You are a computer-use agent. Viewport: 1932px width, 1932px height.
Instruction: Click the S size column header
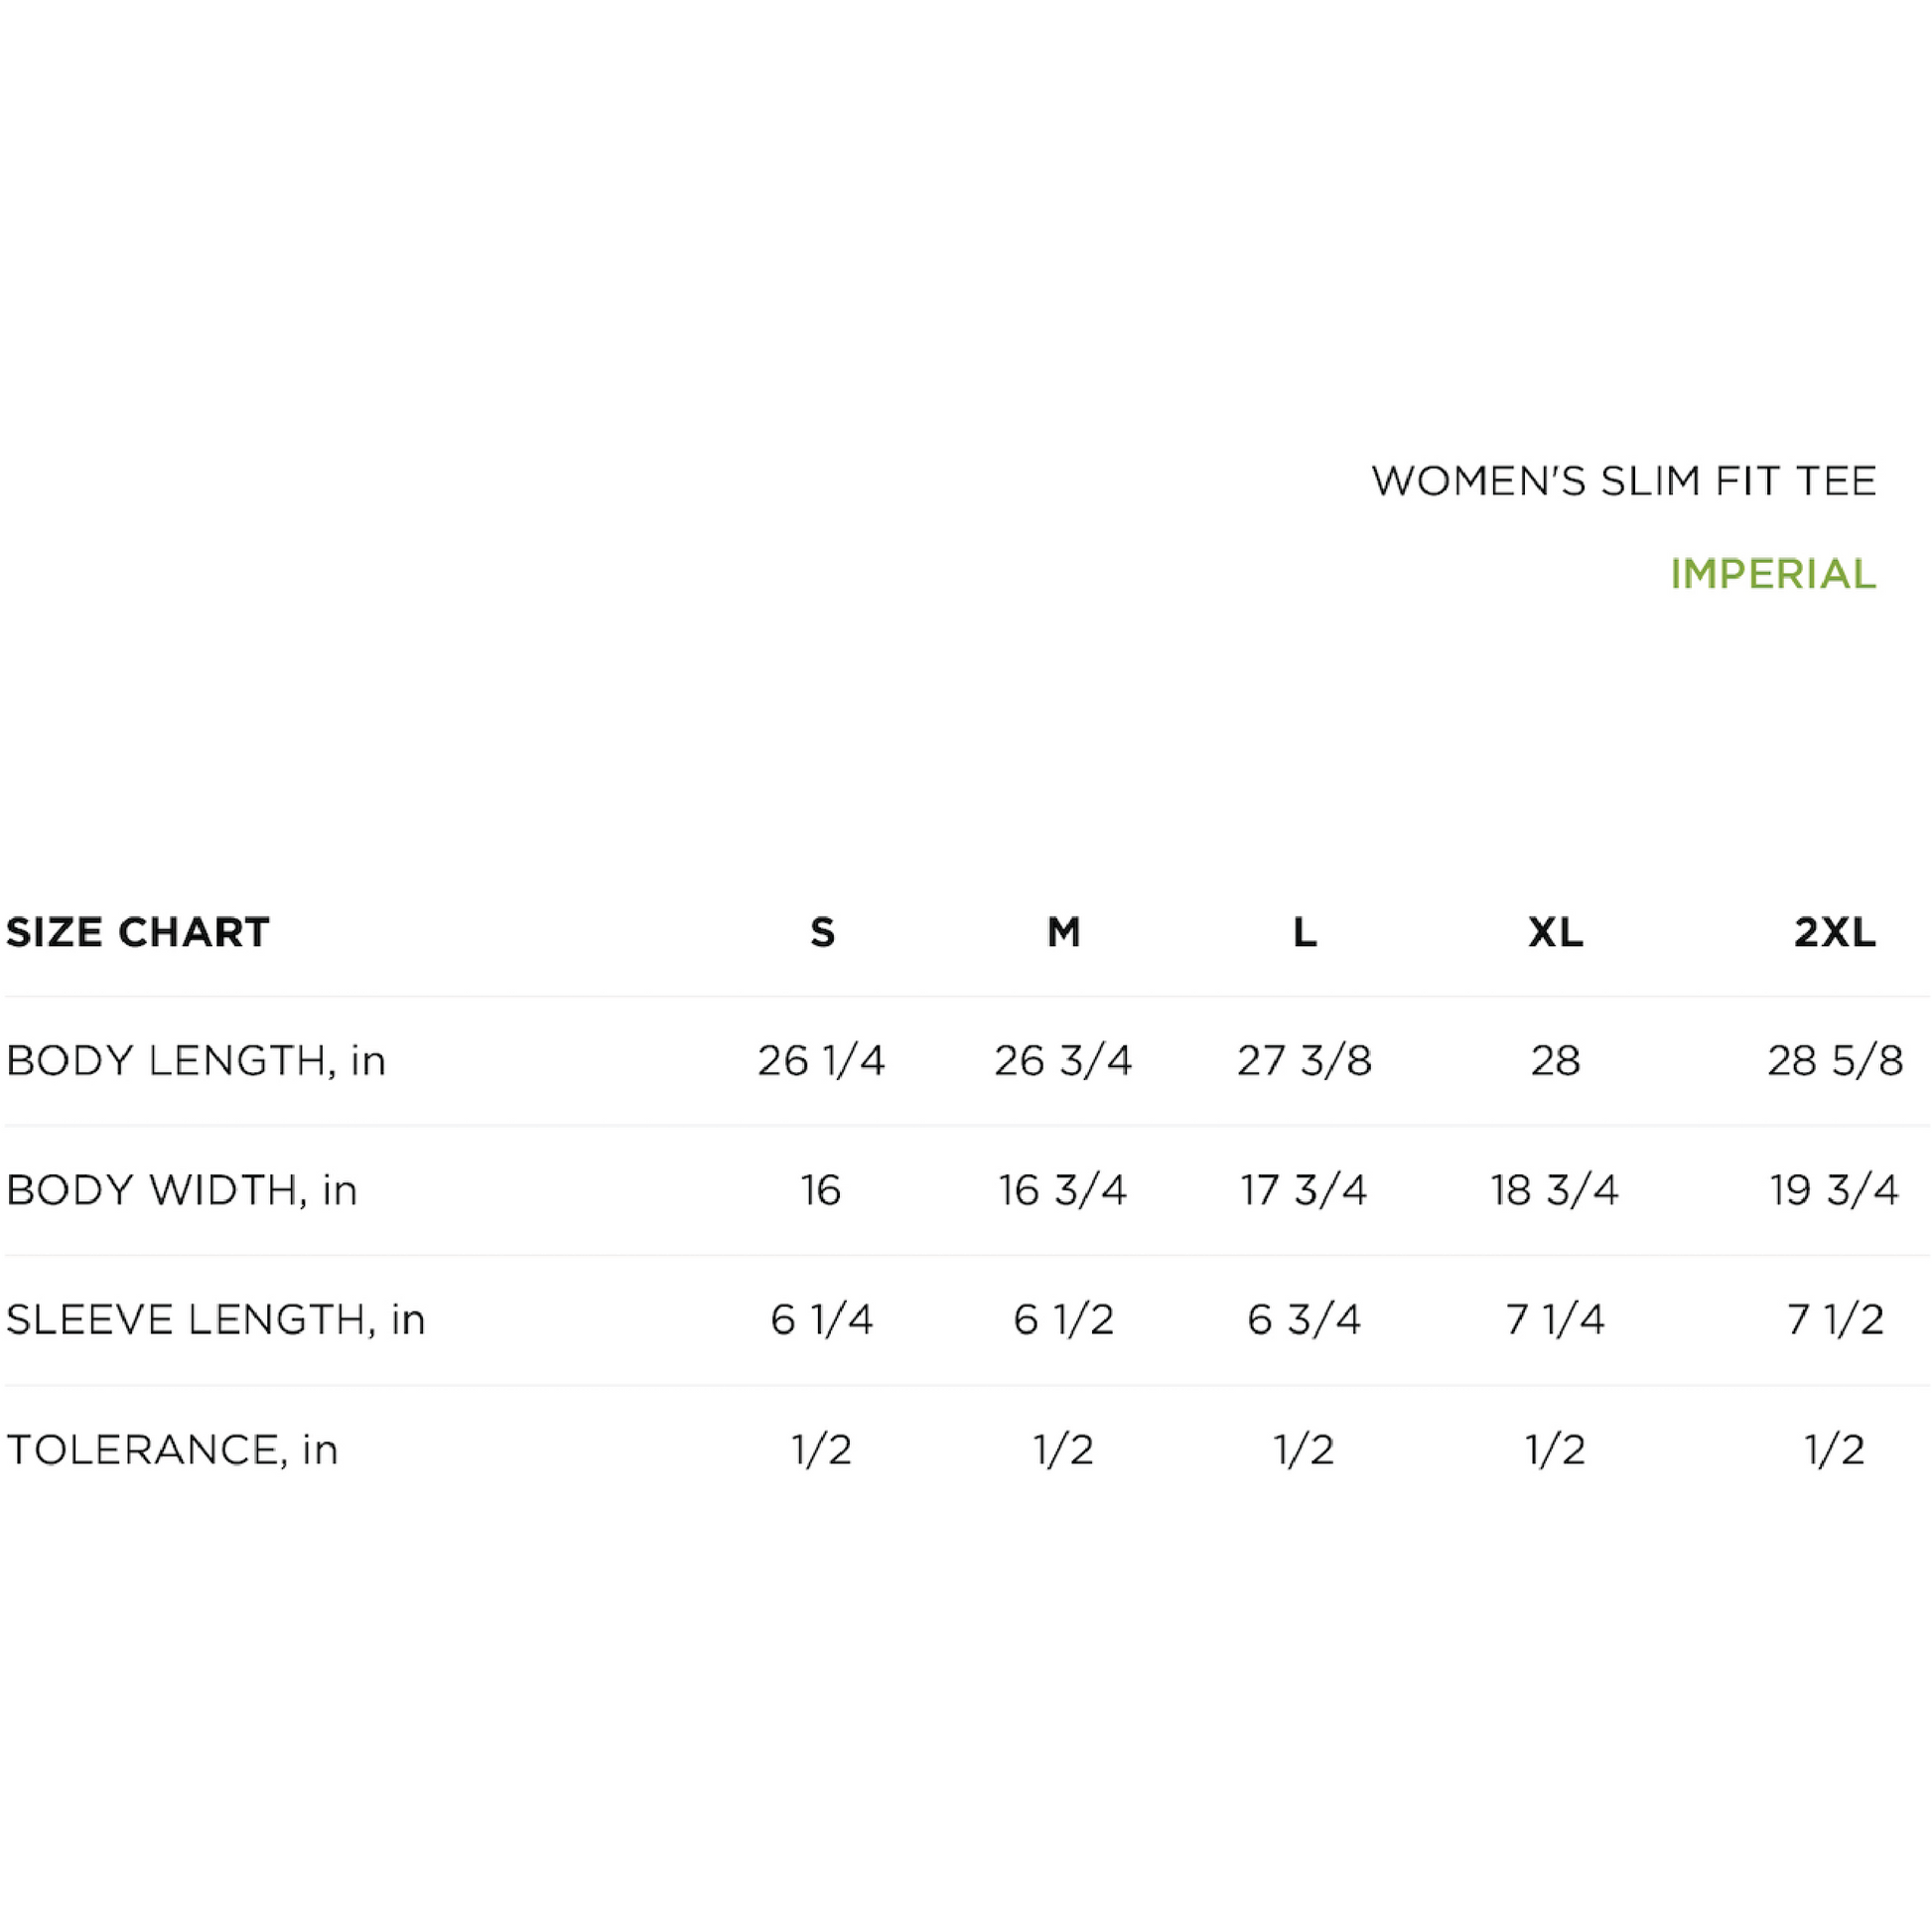822,932
